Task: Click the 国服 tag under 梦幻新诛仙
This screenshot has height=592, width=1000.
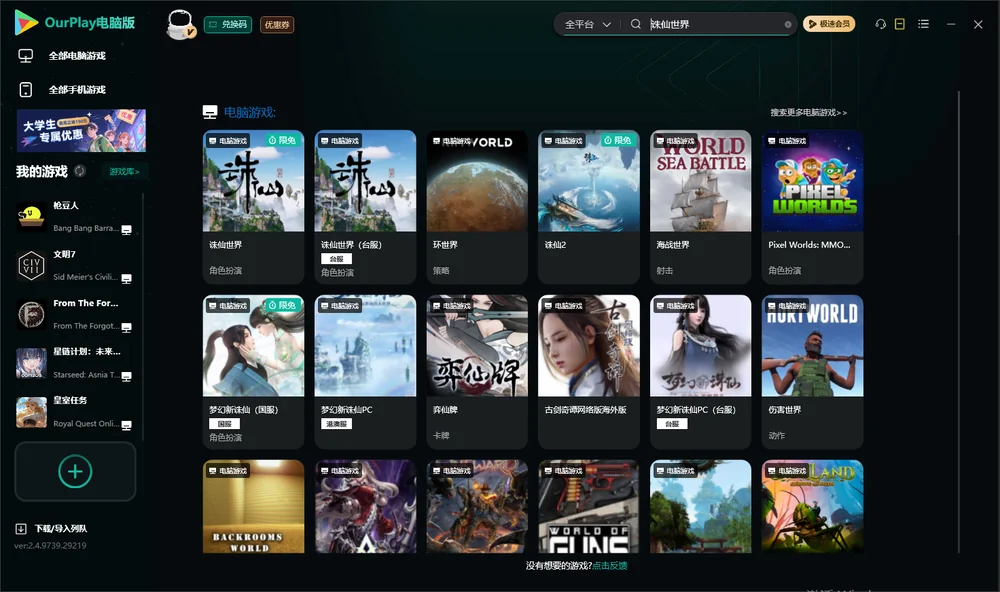Action: [224, 424]
